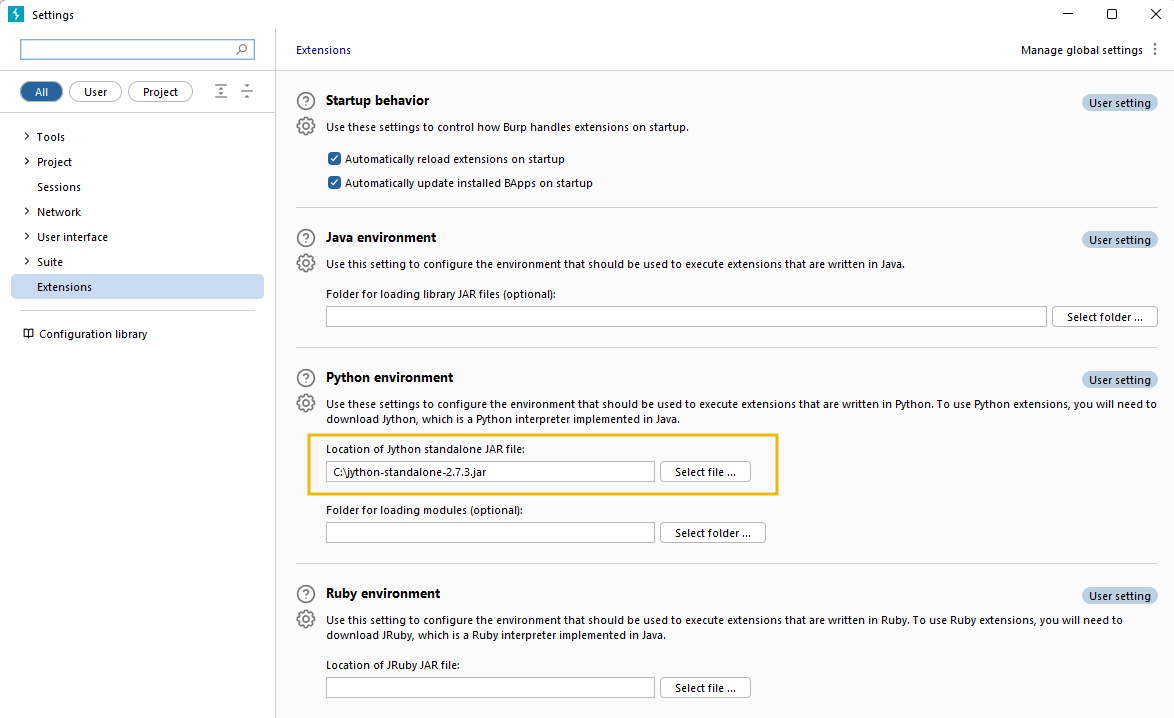This screenshot has width=1174, height=718.
Task: Click the Python environment question mark icon
Action: (305, 377)
